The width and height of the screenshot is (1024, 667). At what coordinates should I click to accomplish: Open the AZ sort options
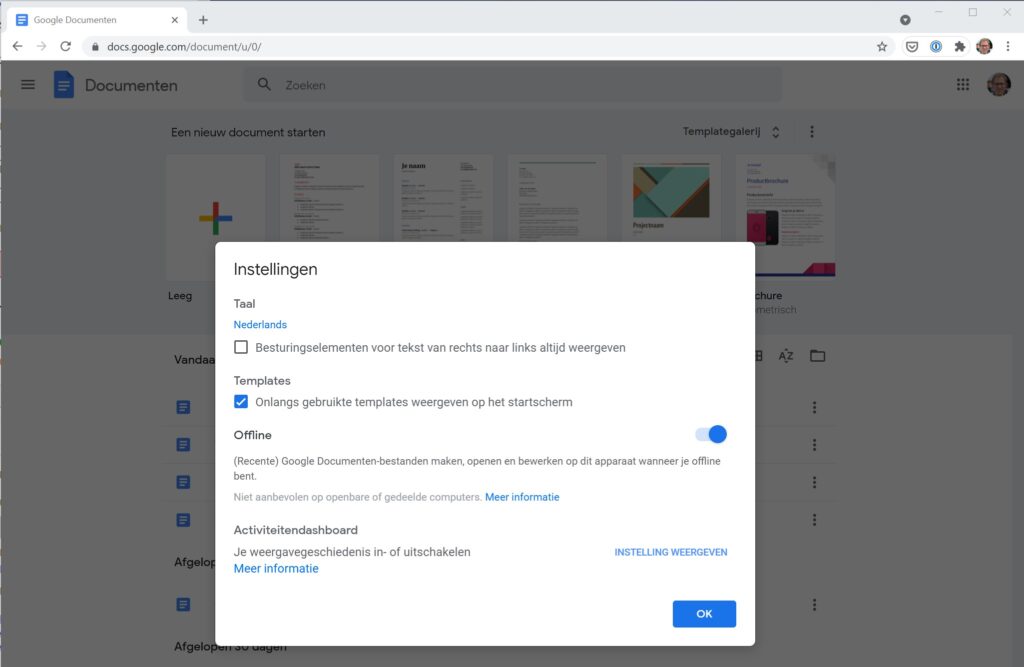pyautogui.click(x=786, y=356)
